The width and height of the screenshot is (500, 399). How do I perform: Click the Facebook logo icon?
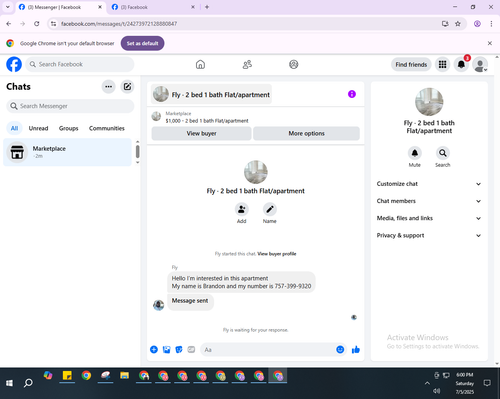click(x=14, y=64)
